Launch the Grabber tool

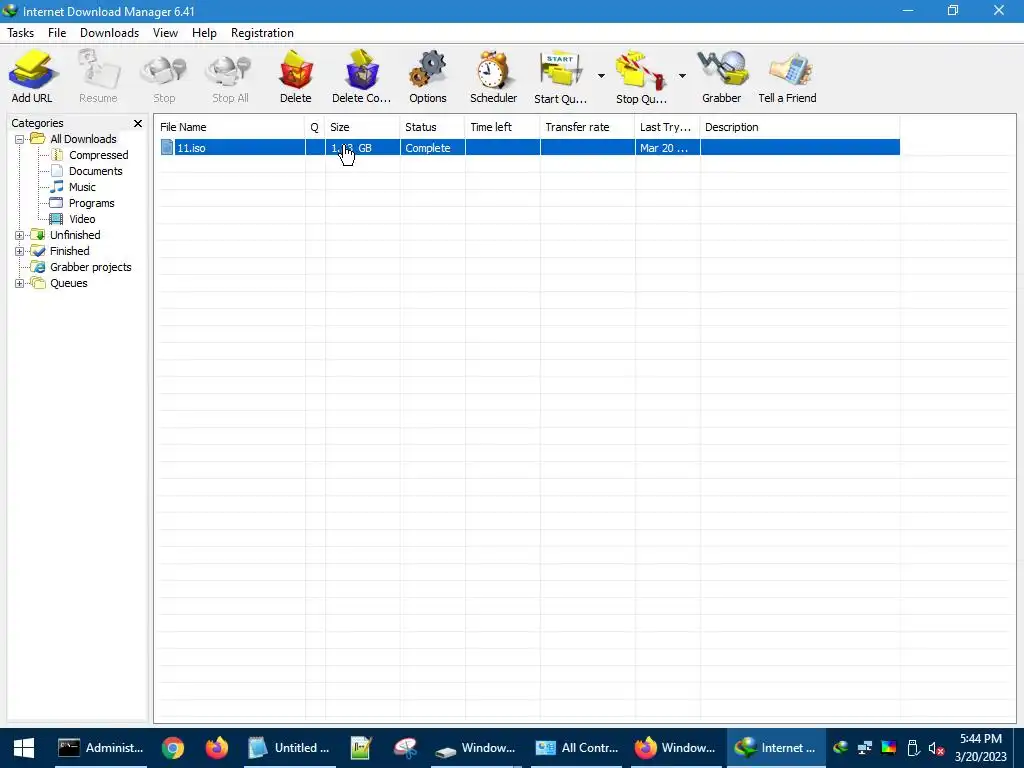pos(722,76)
